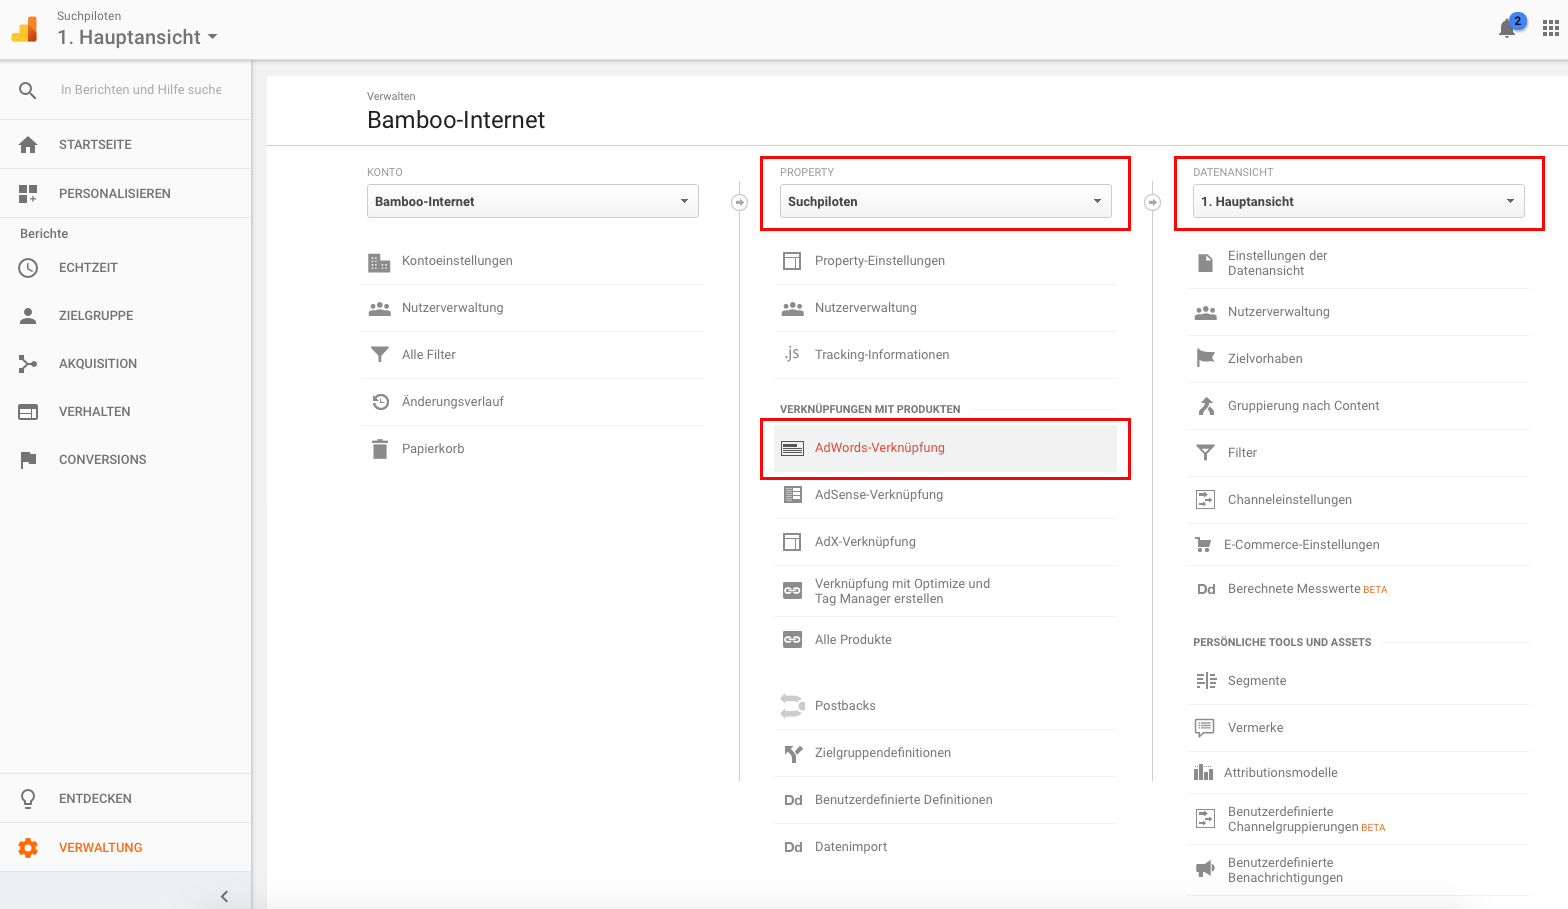Click the Änderungsverlauf history icon
1568x909 pixels.
pyautogui.click(x=381, y=402)
